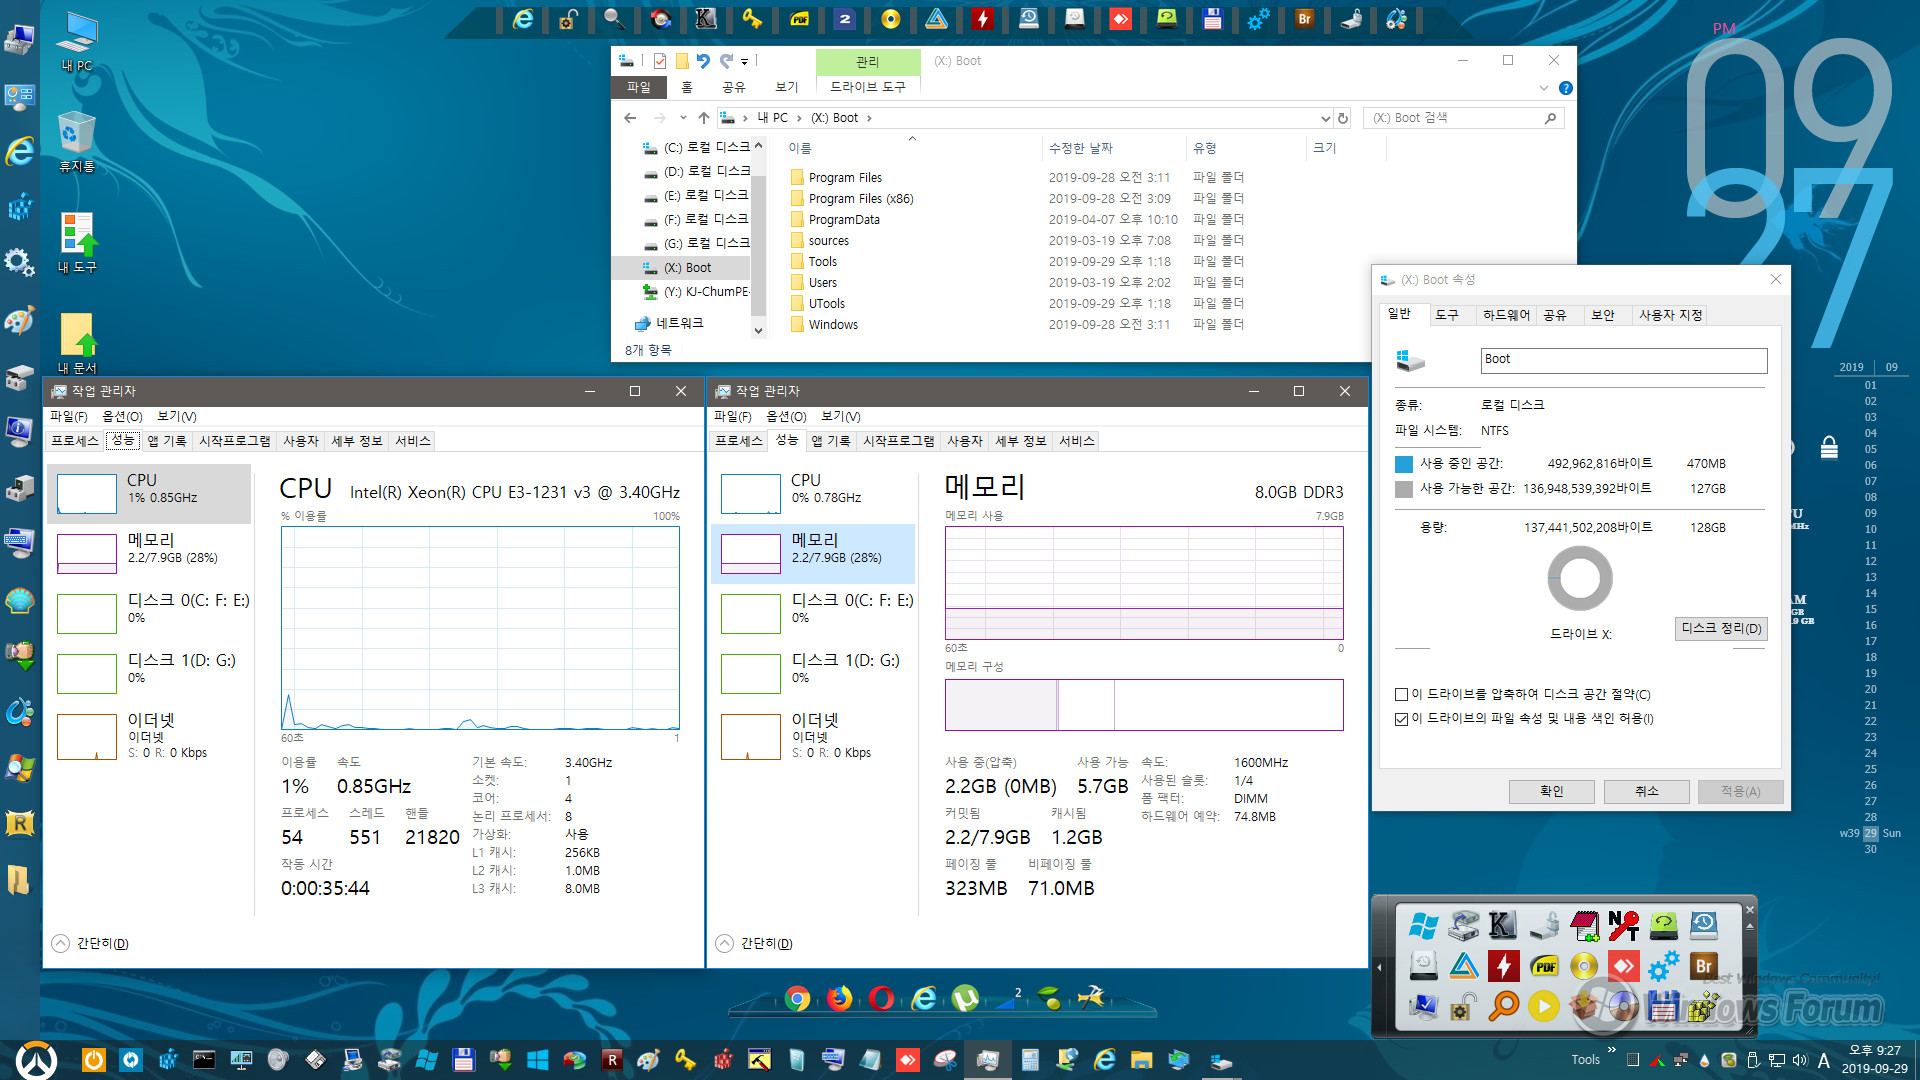Expand the Explorer ribbon with chevron
The width and height of the screenshot is (1920, 1080).
(x=1543, y=88)
